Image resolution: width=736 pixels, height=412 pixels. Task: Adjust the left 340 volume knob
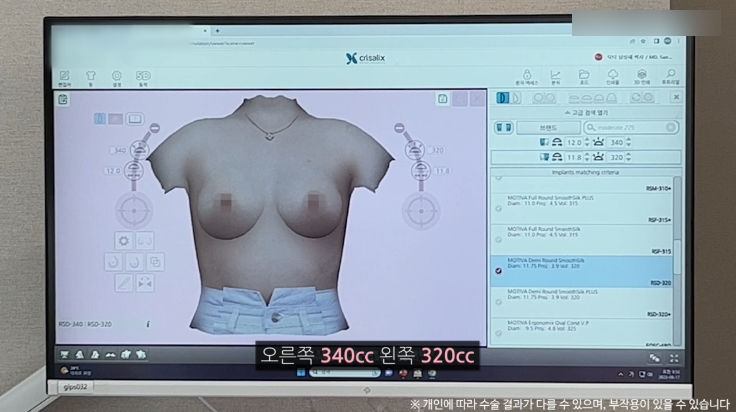point(140,149)
